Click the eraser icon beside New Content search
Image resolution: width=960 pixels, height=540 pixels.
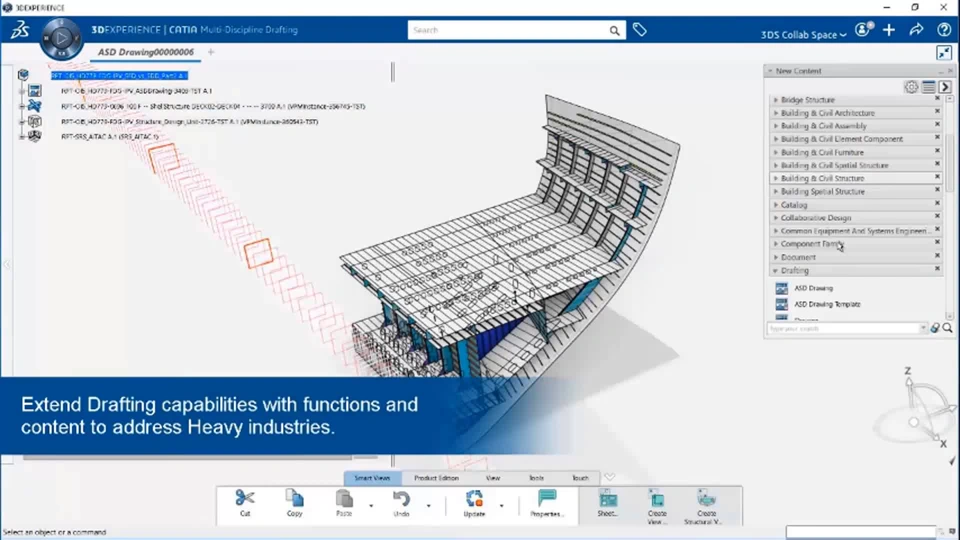point(935,328)
